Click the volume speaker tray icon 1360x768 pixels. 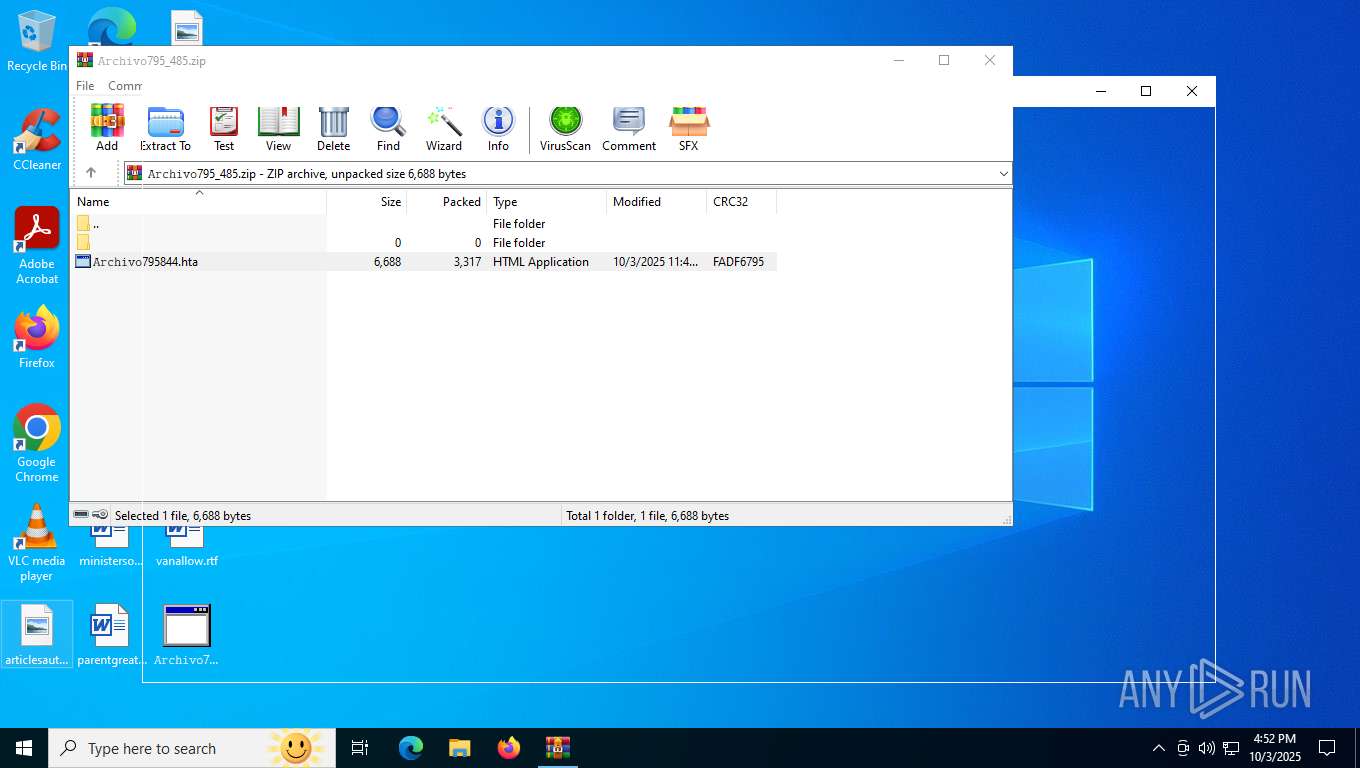[x=1207, y=748]
